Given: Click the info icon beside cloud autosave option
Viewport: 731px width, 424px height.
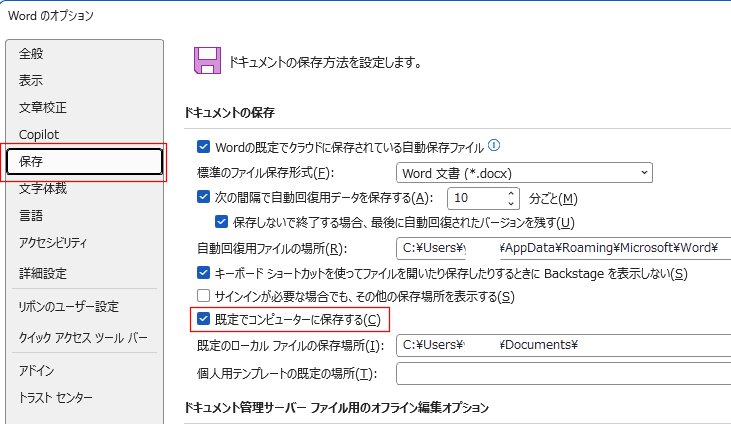Looking at the screenshot, I should [x=494, y=146].
